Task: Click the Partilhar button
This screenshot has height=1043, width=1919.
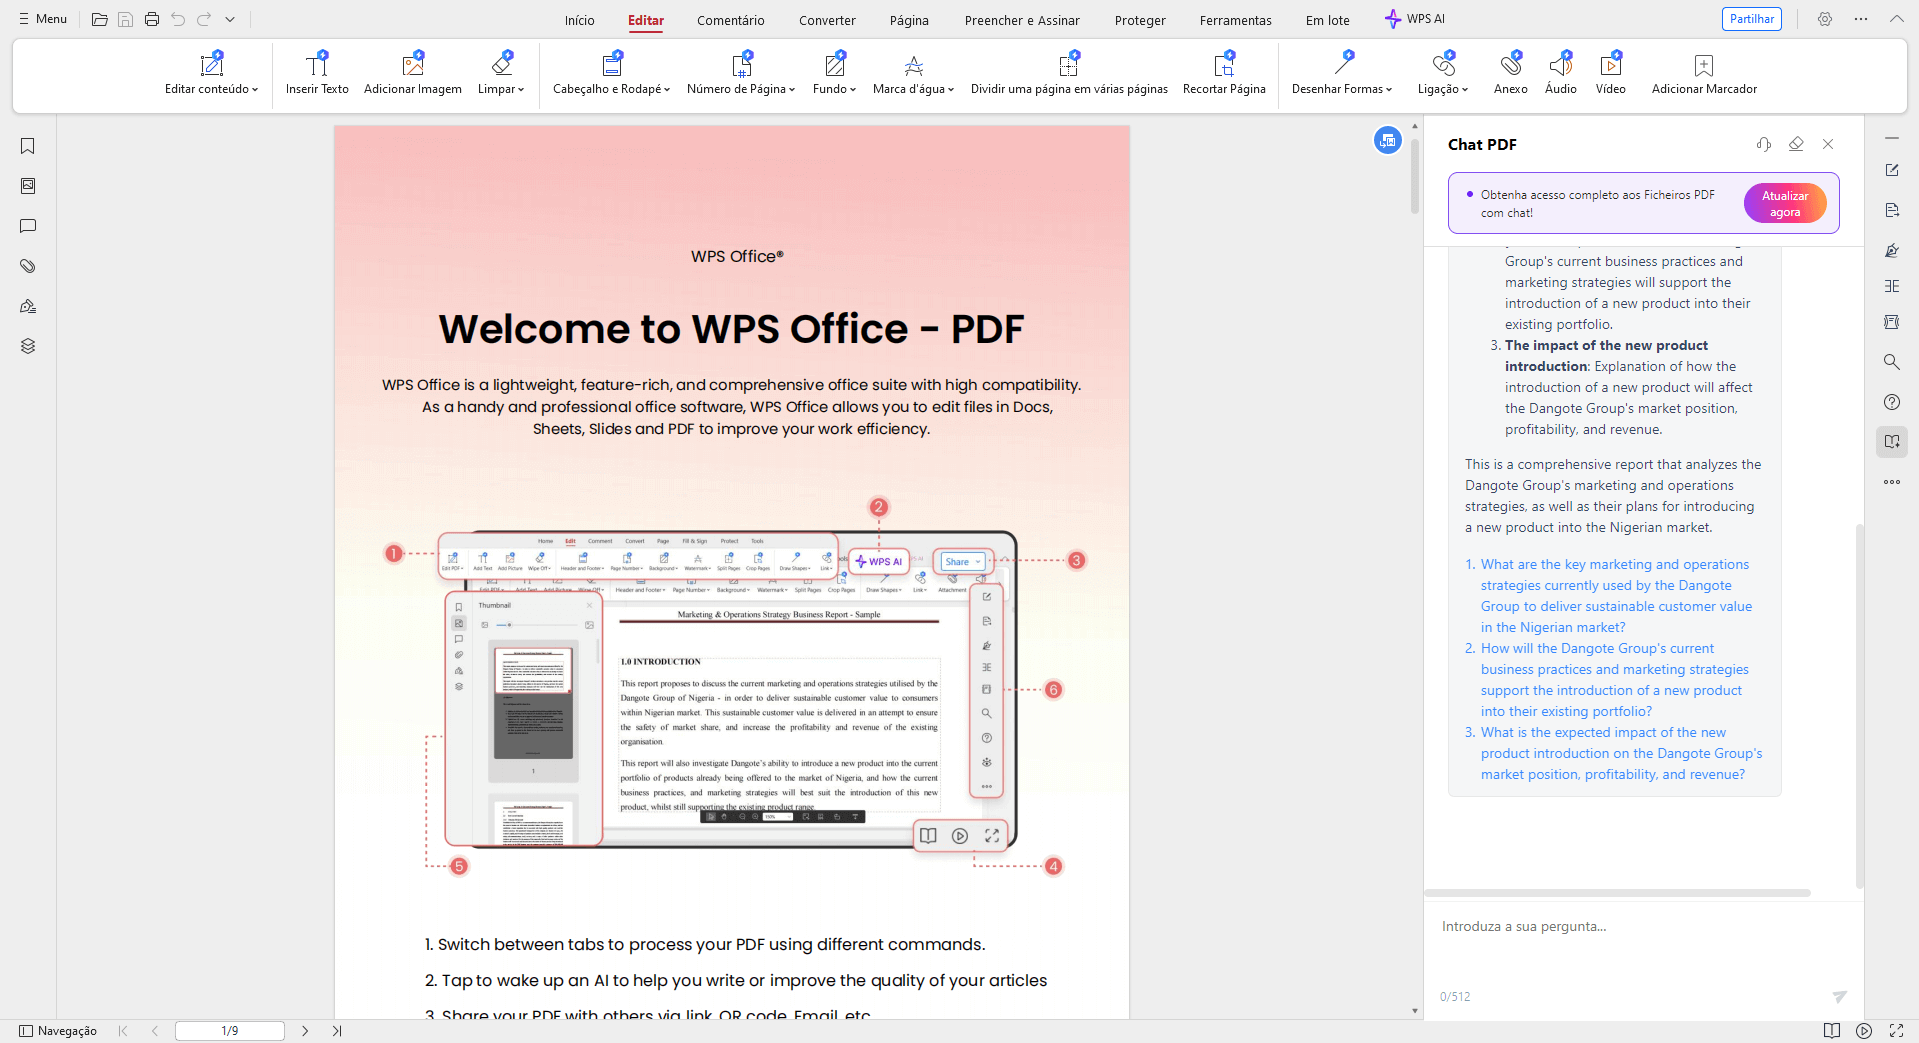Action: point(1752,19)
